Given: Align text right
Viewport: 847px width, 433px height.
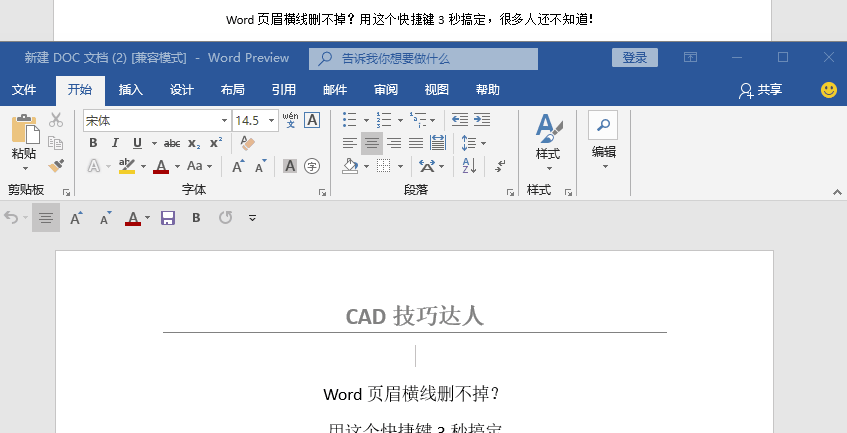Looking at the screenshot, I should 394,143.
